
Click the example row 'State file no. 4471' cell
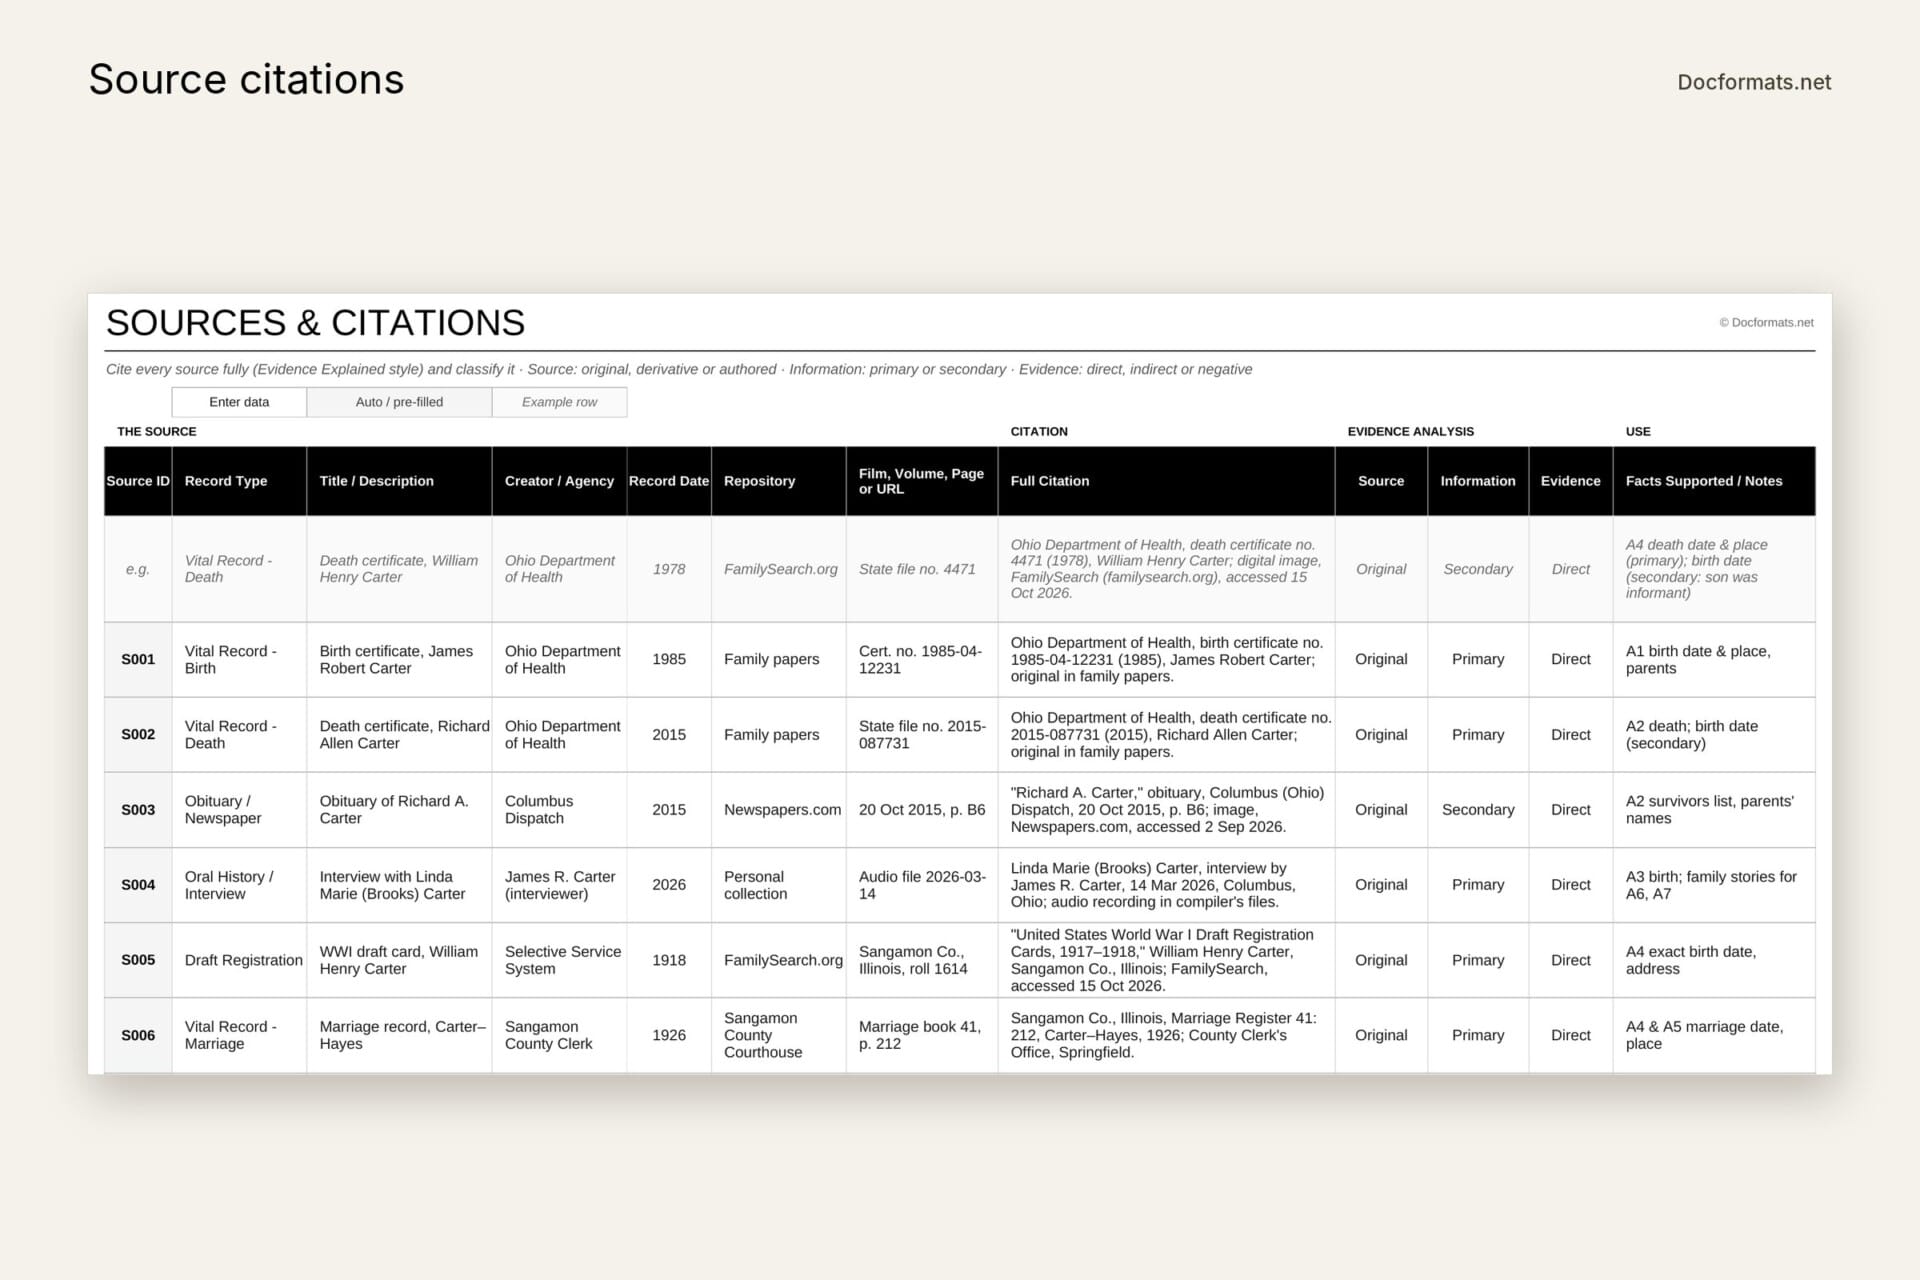point(922,569)
